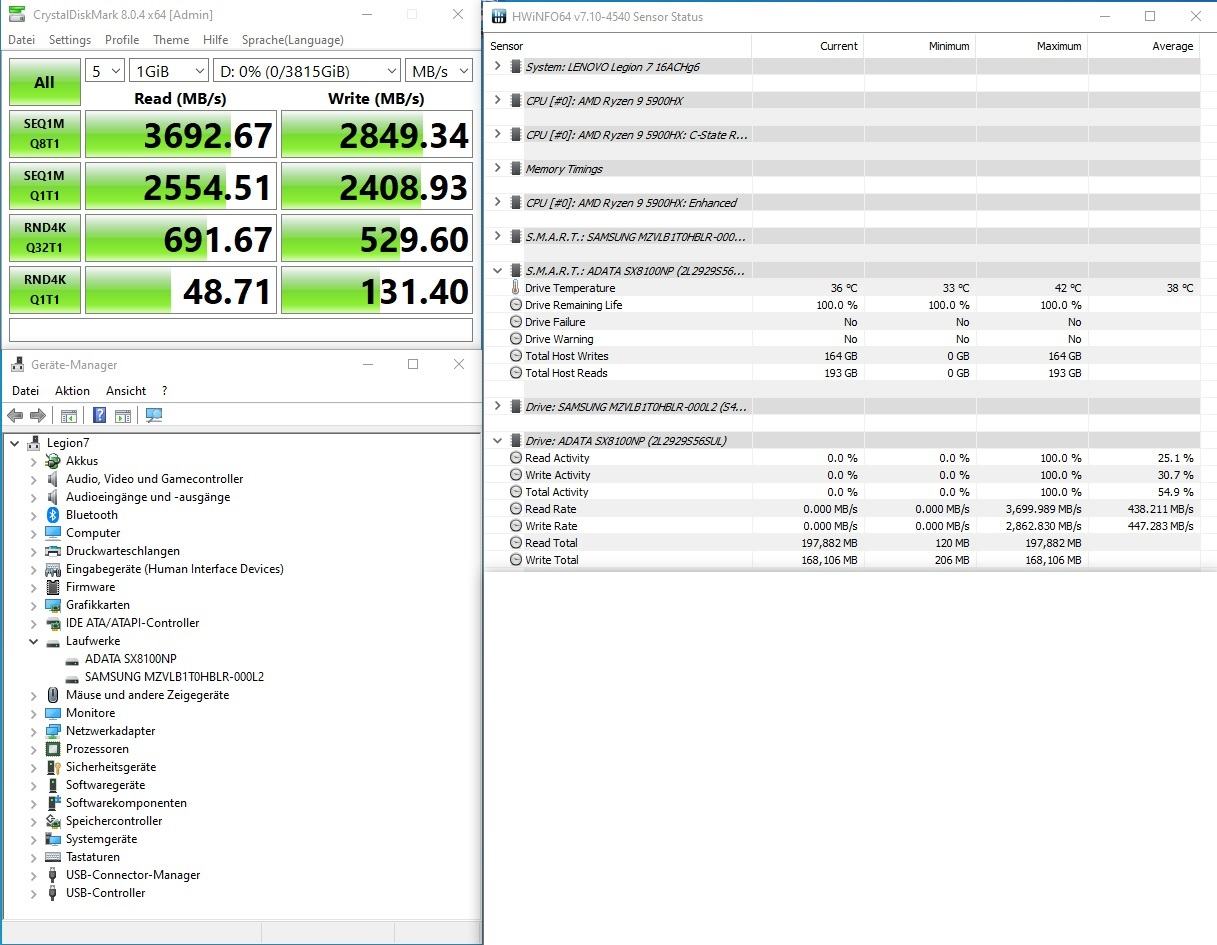Click the Mäuse und andere Zeigegeräte icon
The width and height of the screenshot is (1217, 945).
[x=53, y=695]
